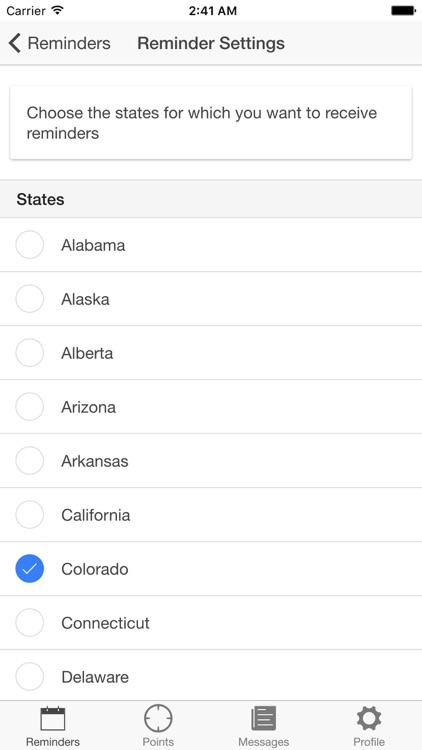This screenshot has height=750, width=422.
Task: Tap the Wi-Fi icon in status bar
Action: pos(58,11)
